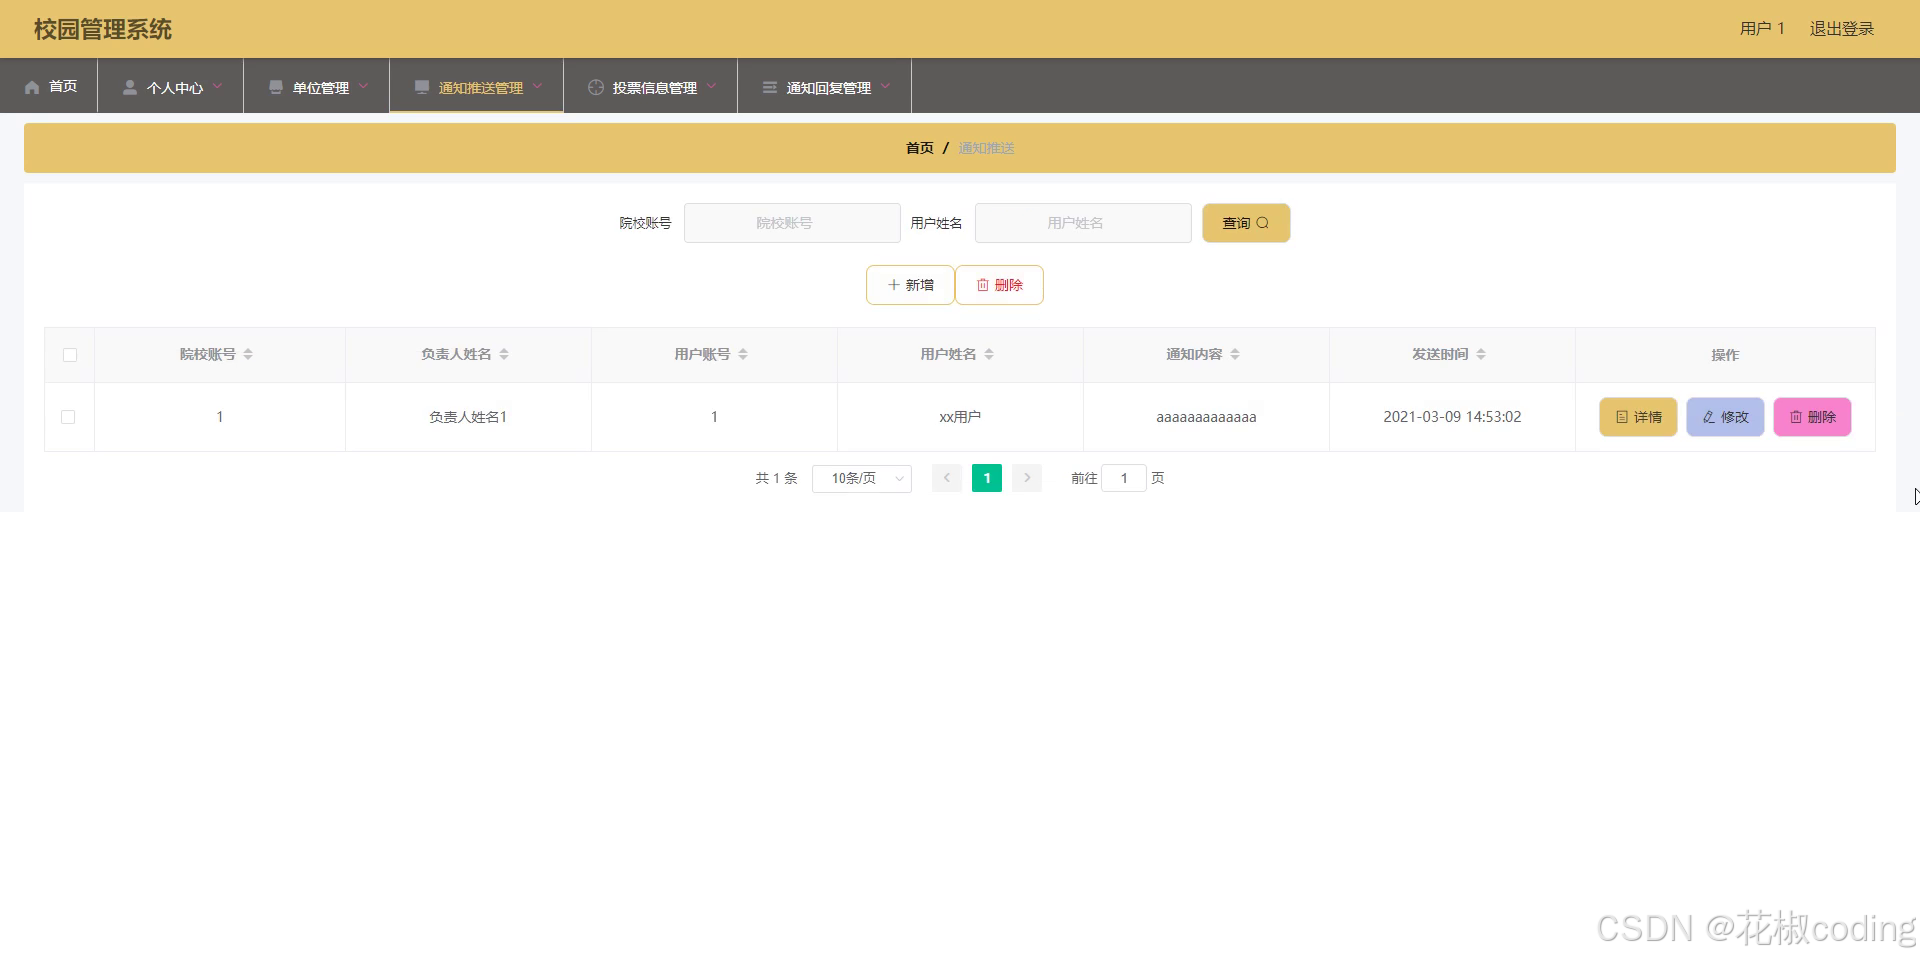The height and width of the screenshot is (960, 1920).
Task: Click the list icon beside 通知回复管理
Action: click(x=770, y=87)
